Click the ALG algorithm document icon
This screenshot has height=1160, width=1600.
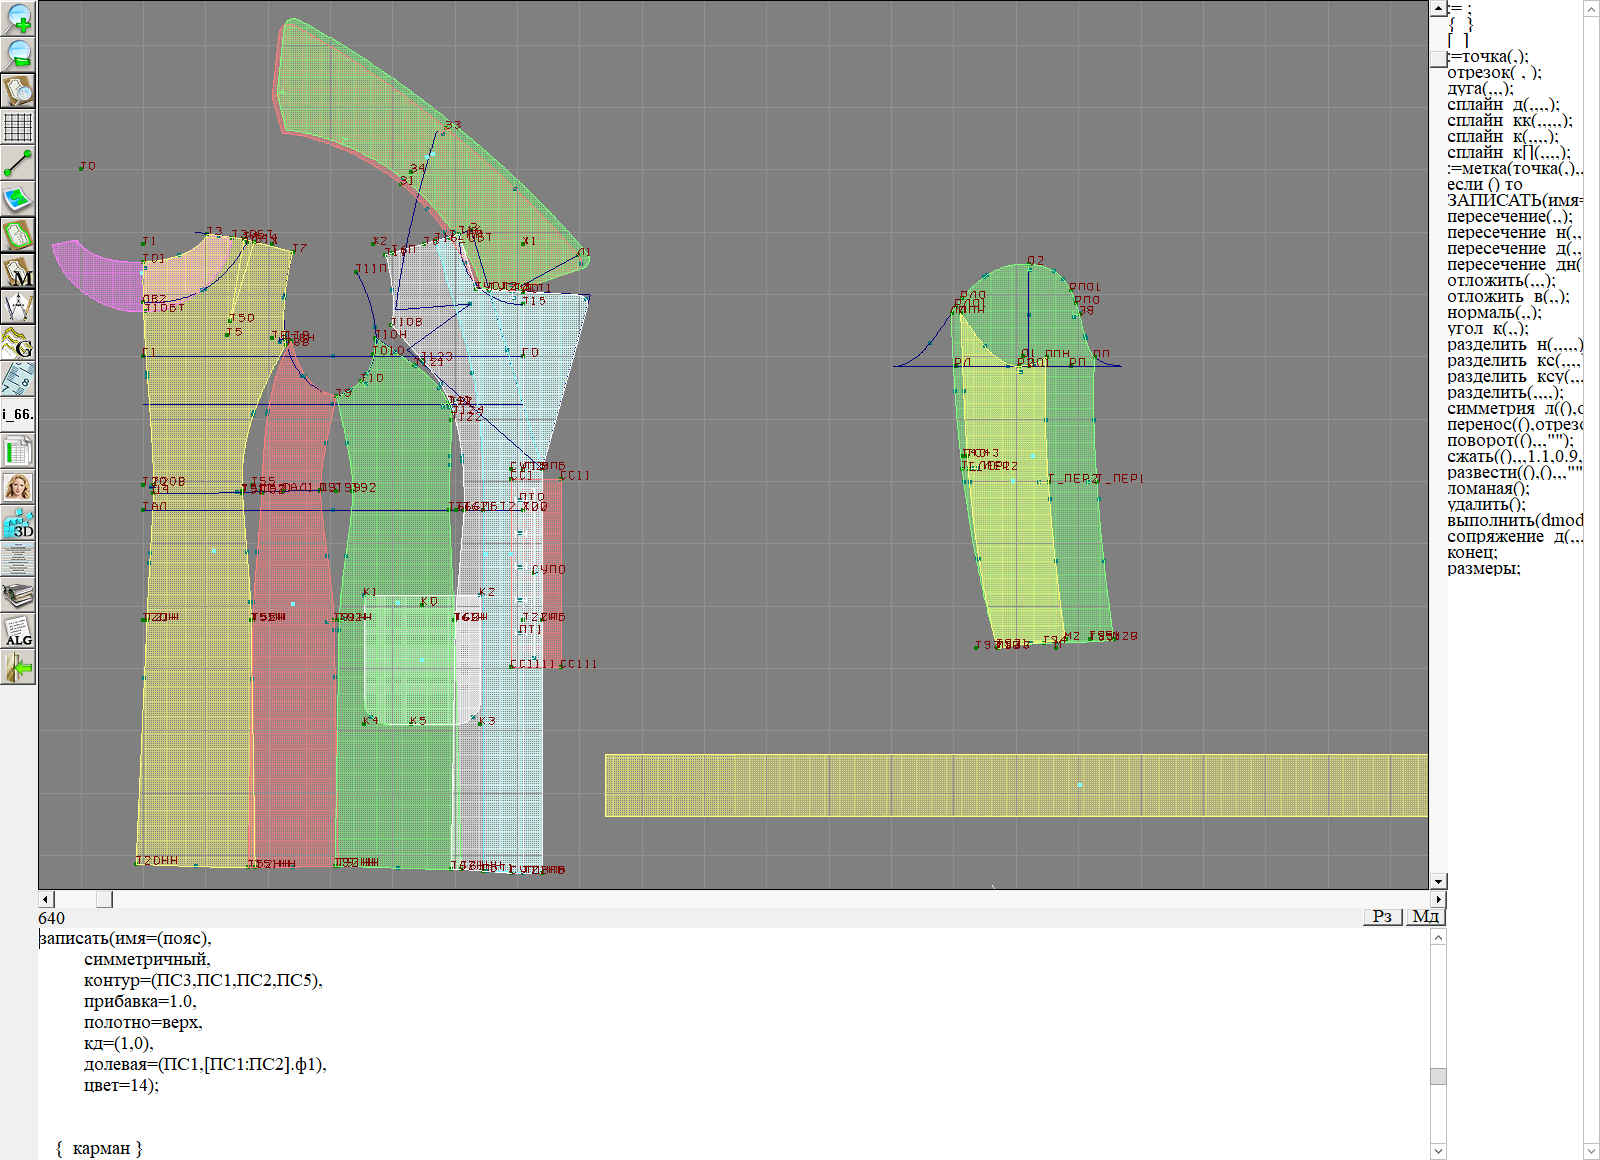coord(18,631)
